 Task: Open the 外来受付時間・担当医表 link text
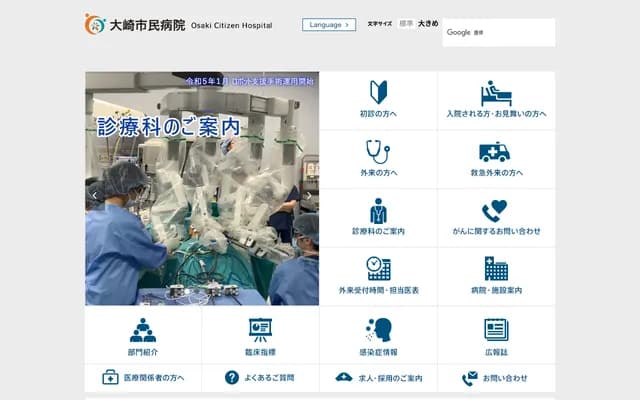coord(378,290)
